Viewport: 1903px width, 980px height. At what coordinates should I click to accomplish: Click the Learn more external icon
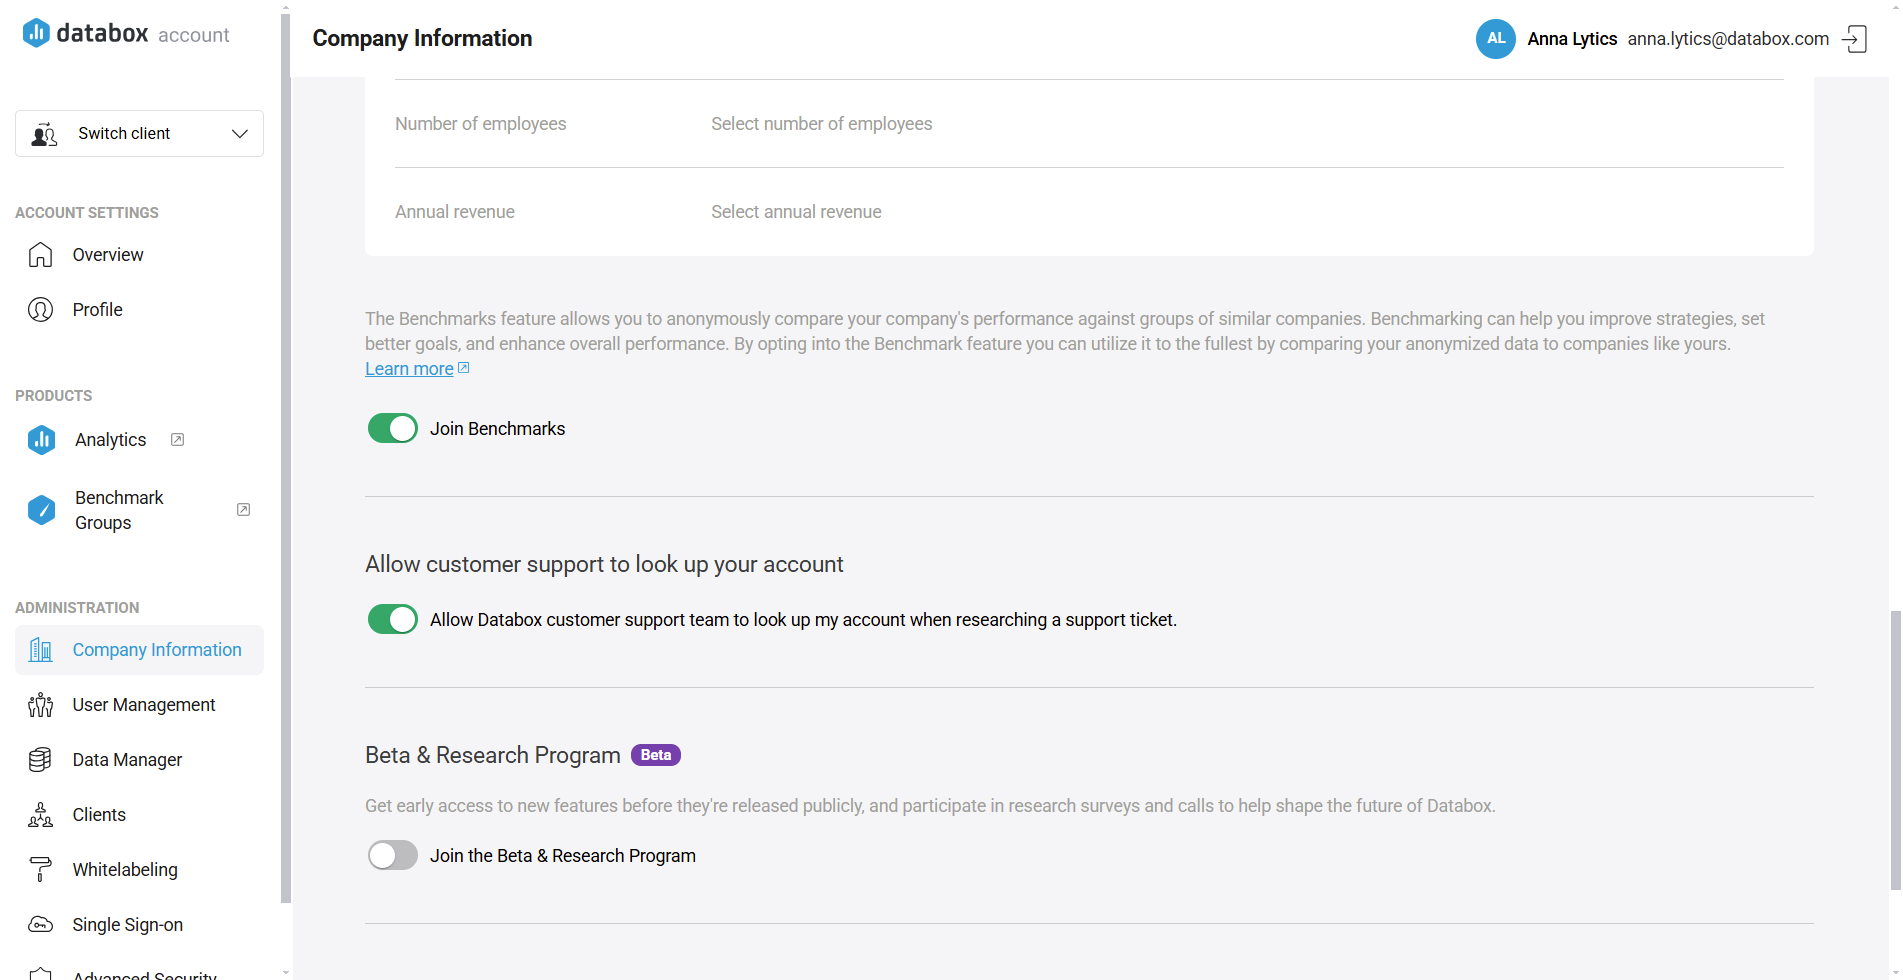pos(463,368)
